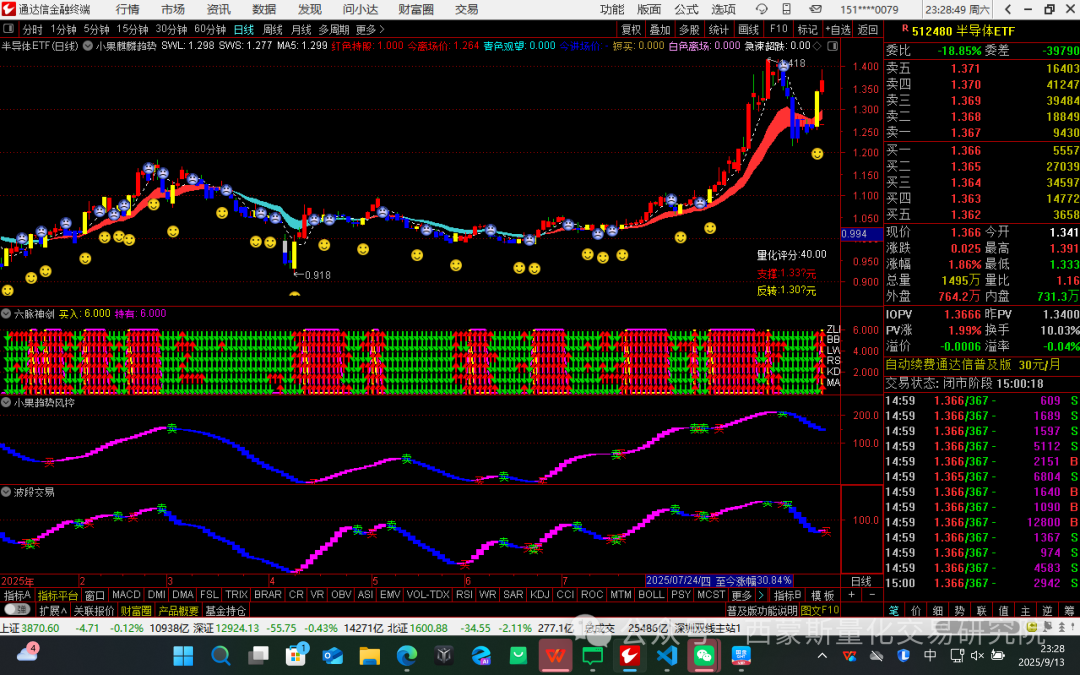Toggle 叠加 overlay option

coord(660,30)
